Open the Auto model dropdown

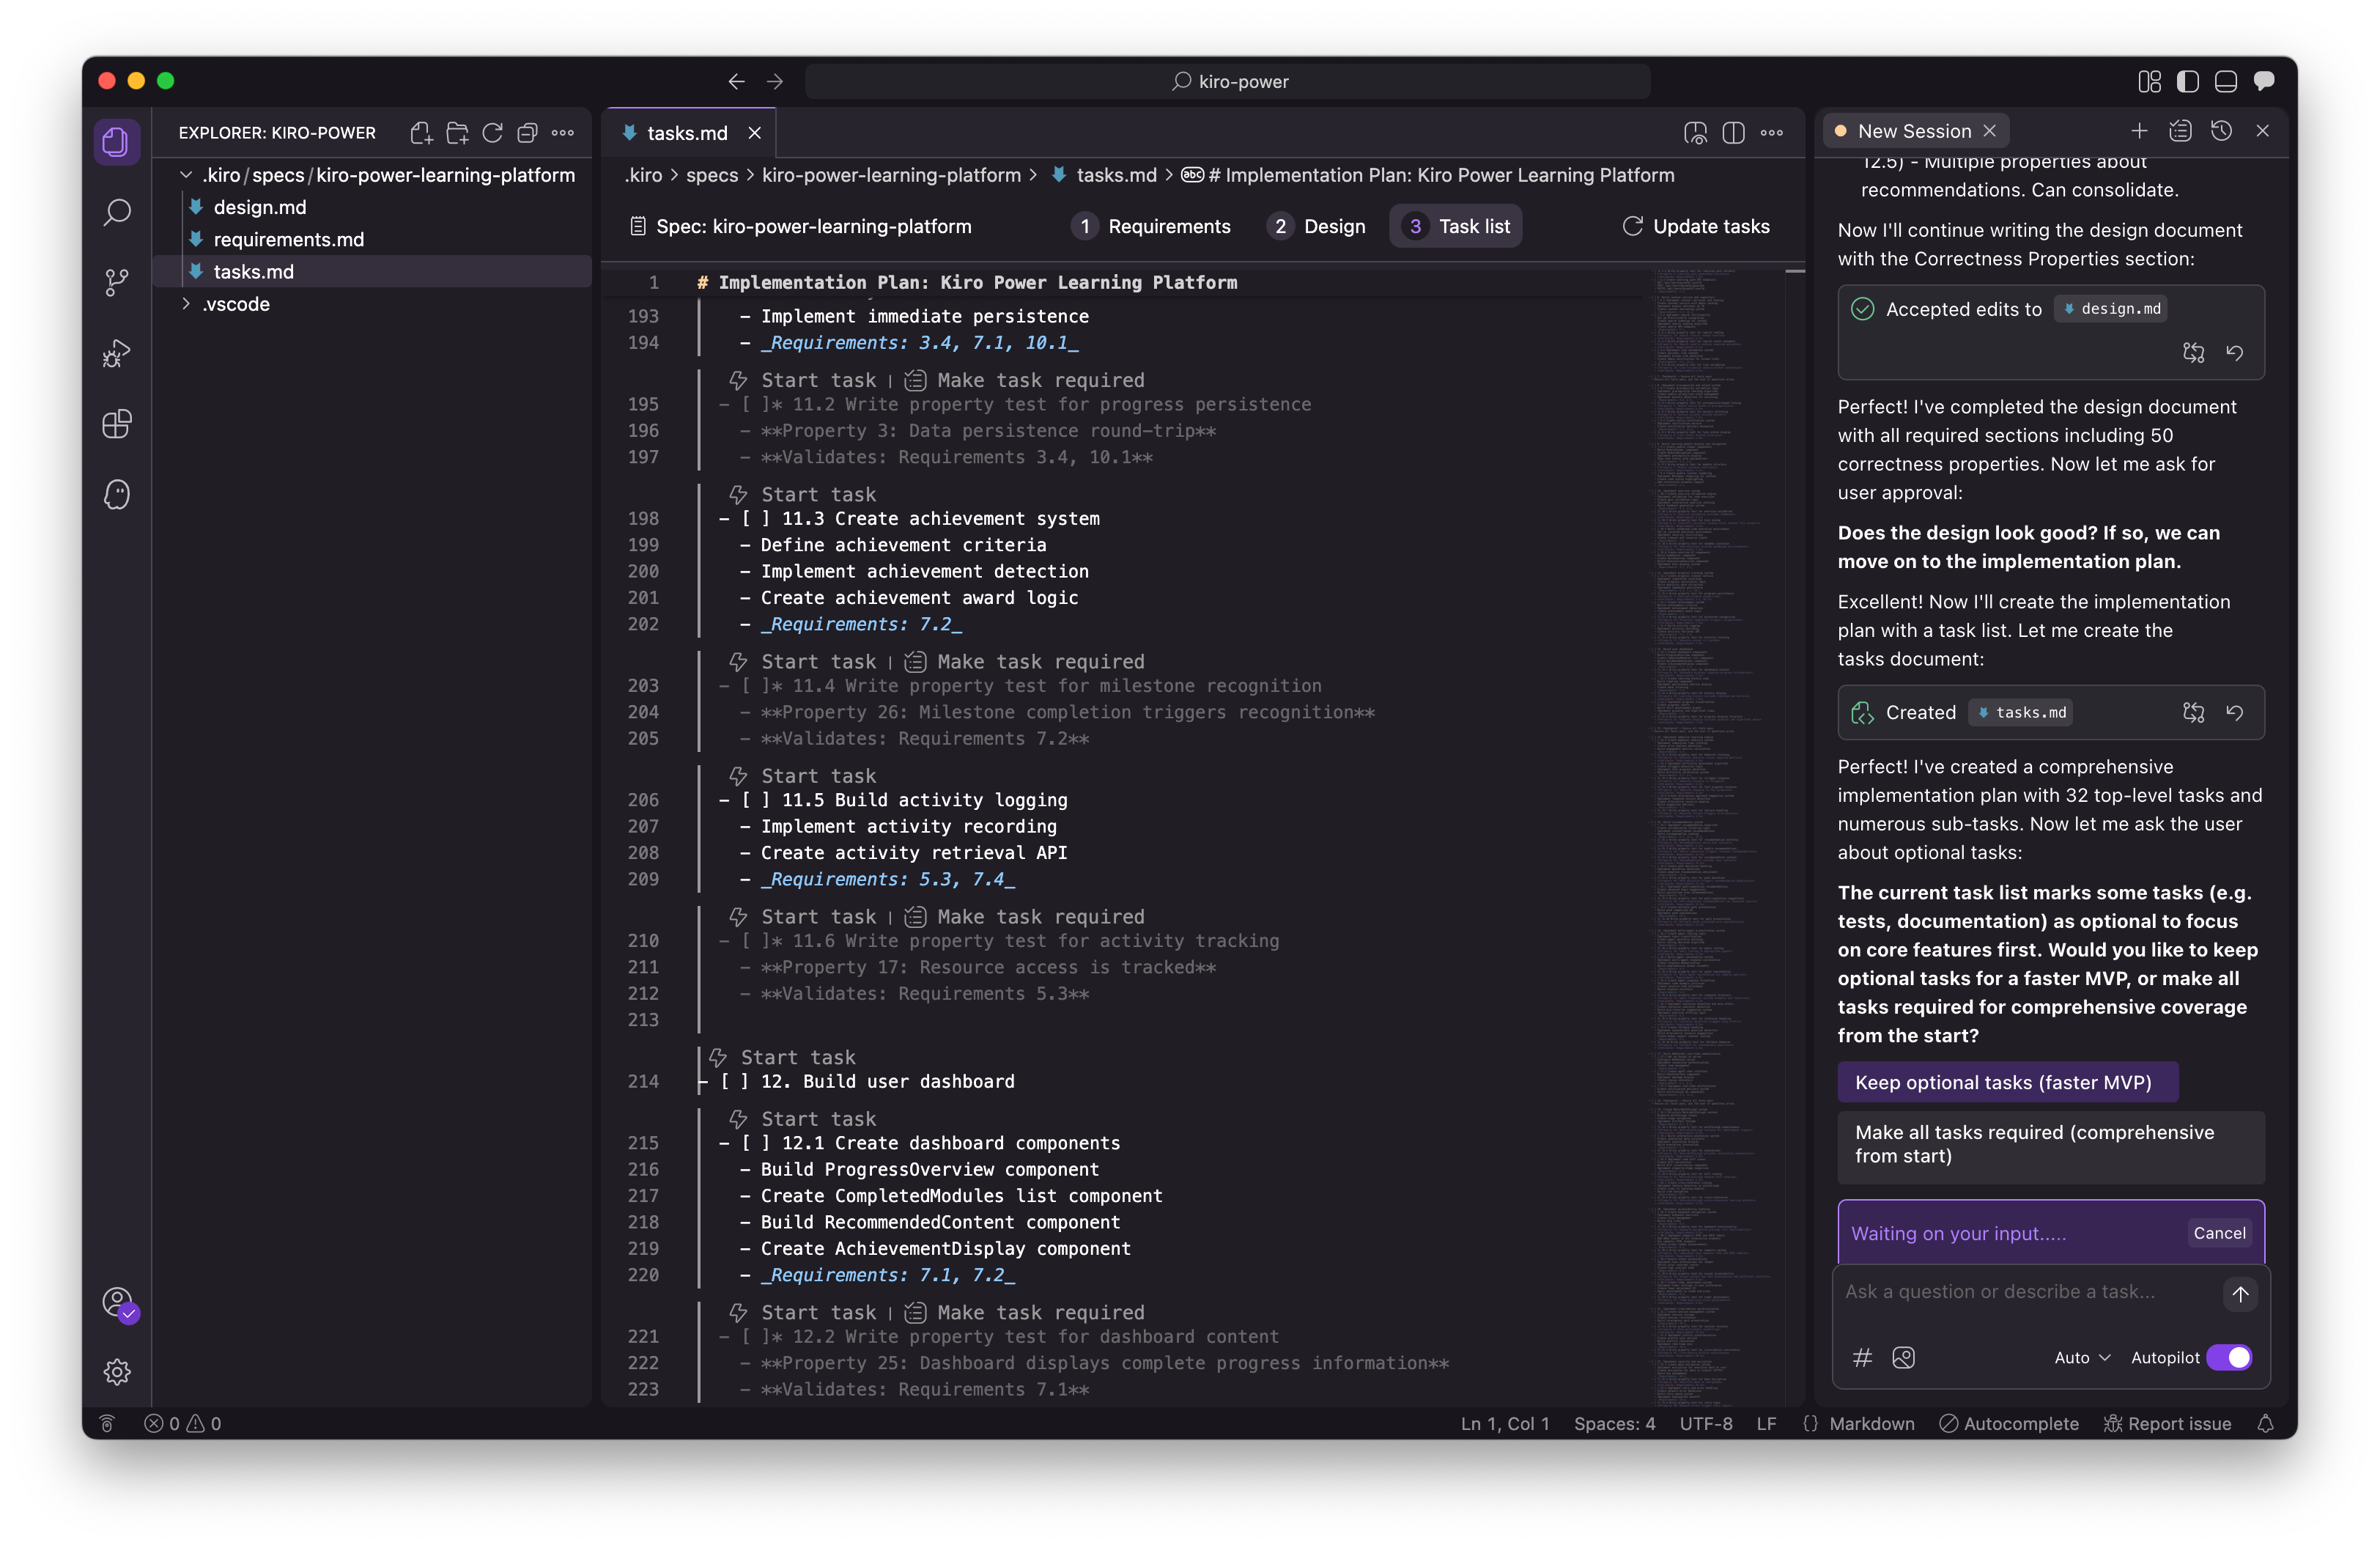2082,1357
